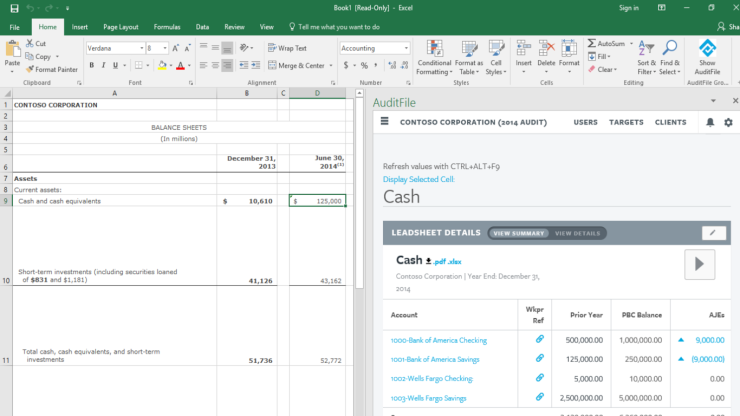Click the pencil edit leadsheet button
740x416 pixels.
pyautogui.click(x=713, y=233)
